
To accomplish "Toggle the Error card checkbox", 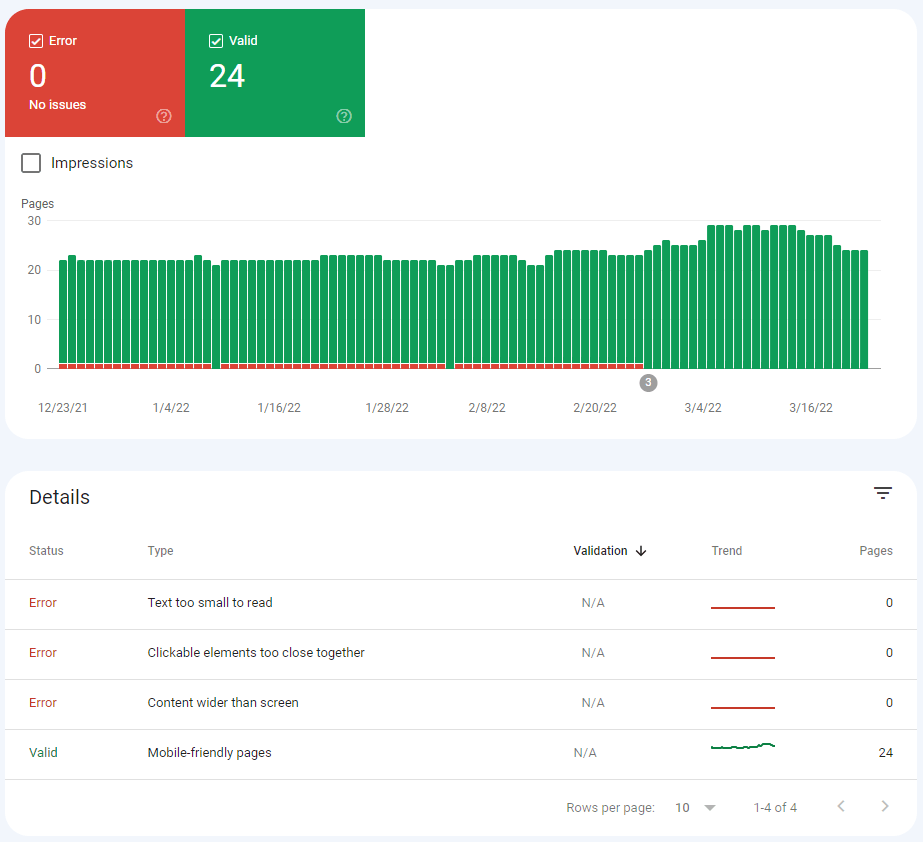I will coord(38,40).
